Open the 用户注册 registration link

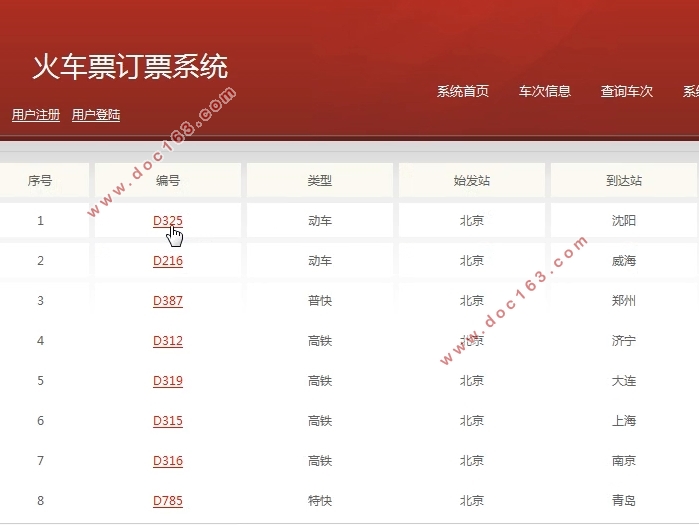click(36, 115)
